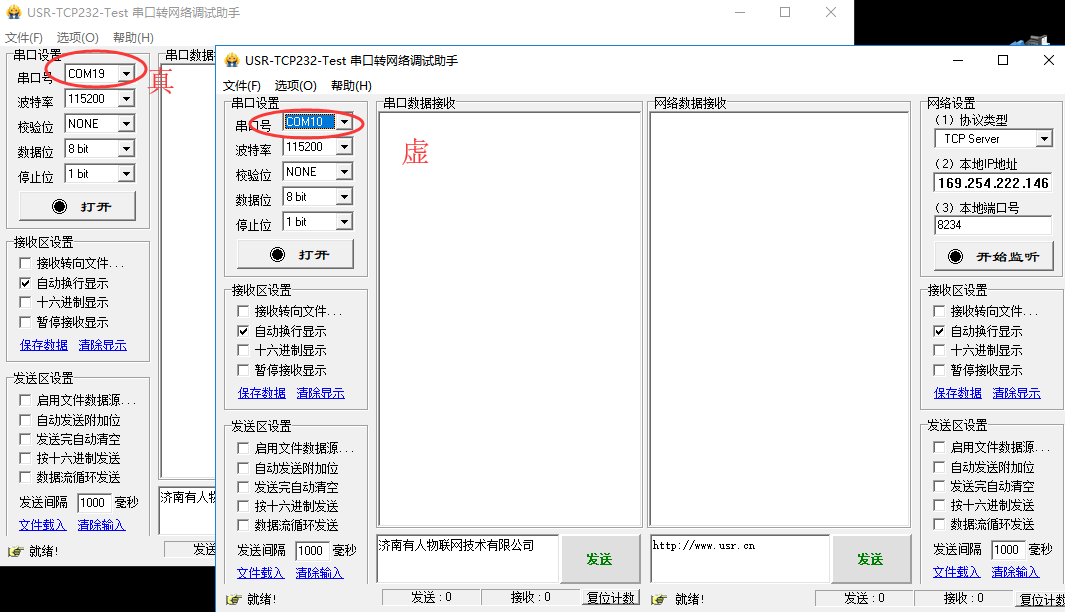Click the local port number field showing 8234
Screen dimensions: 1065x612
992,225
